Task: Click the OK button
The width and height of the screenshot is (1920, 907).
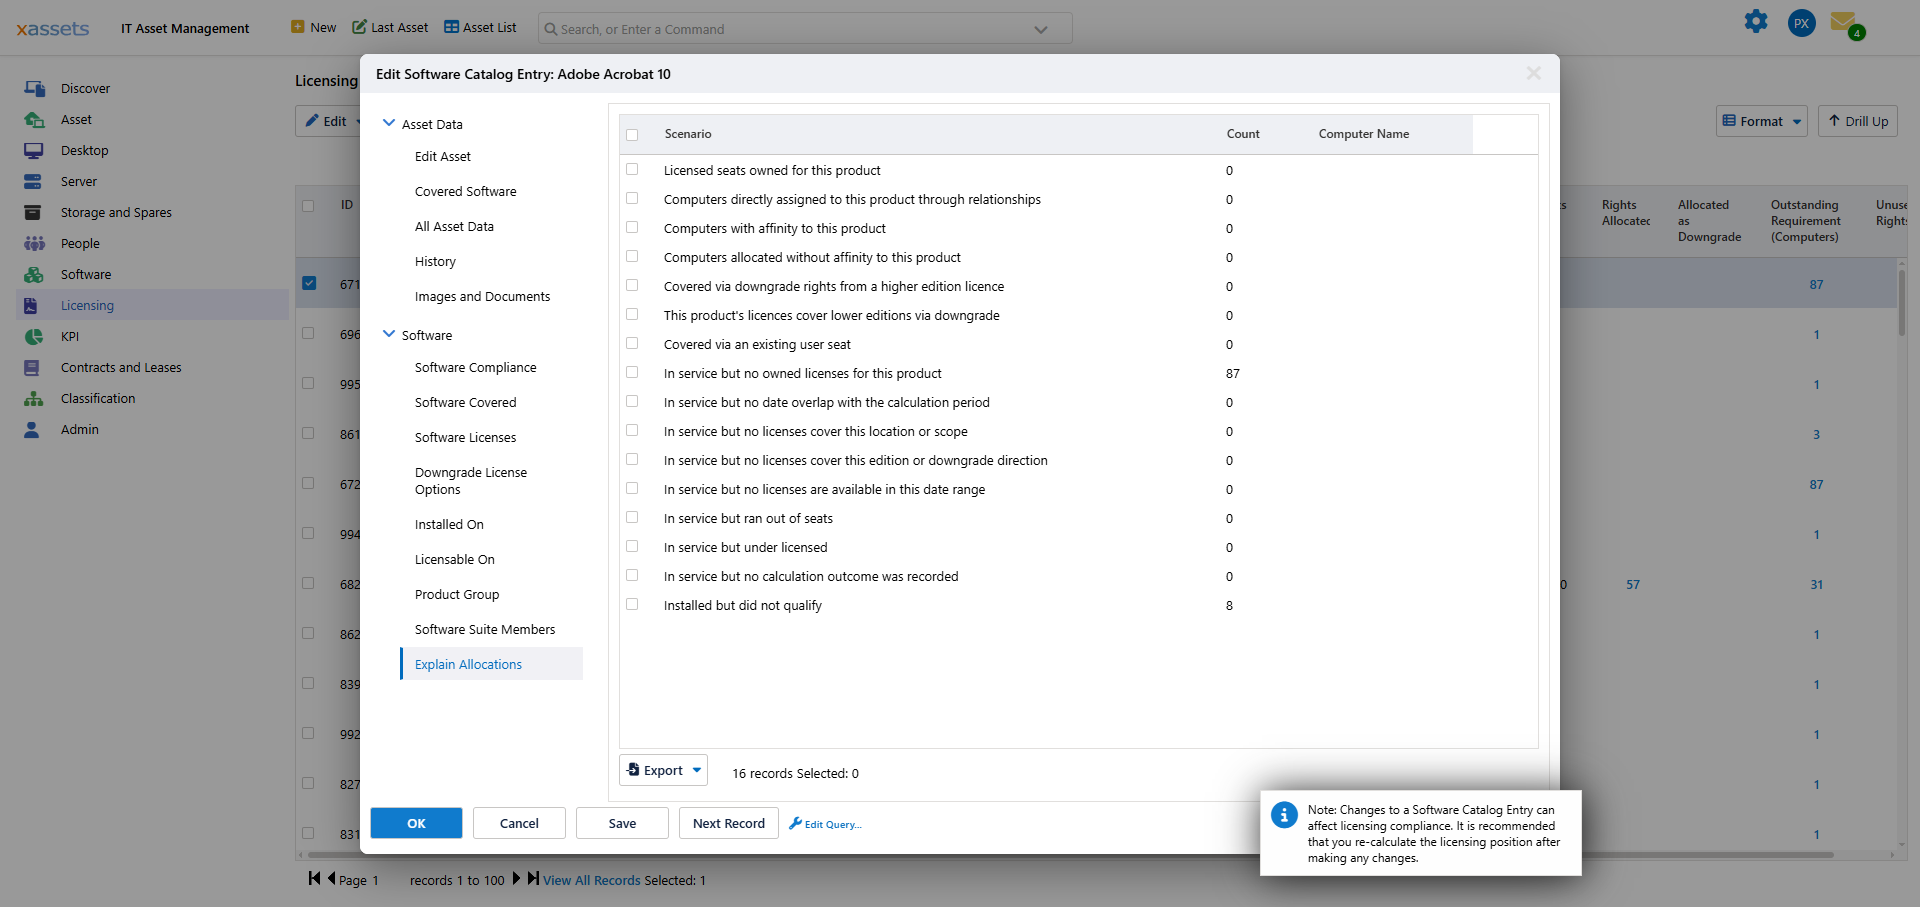Action: point(416,823)
